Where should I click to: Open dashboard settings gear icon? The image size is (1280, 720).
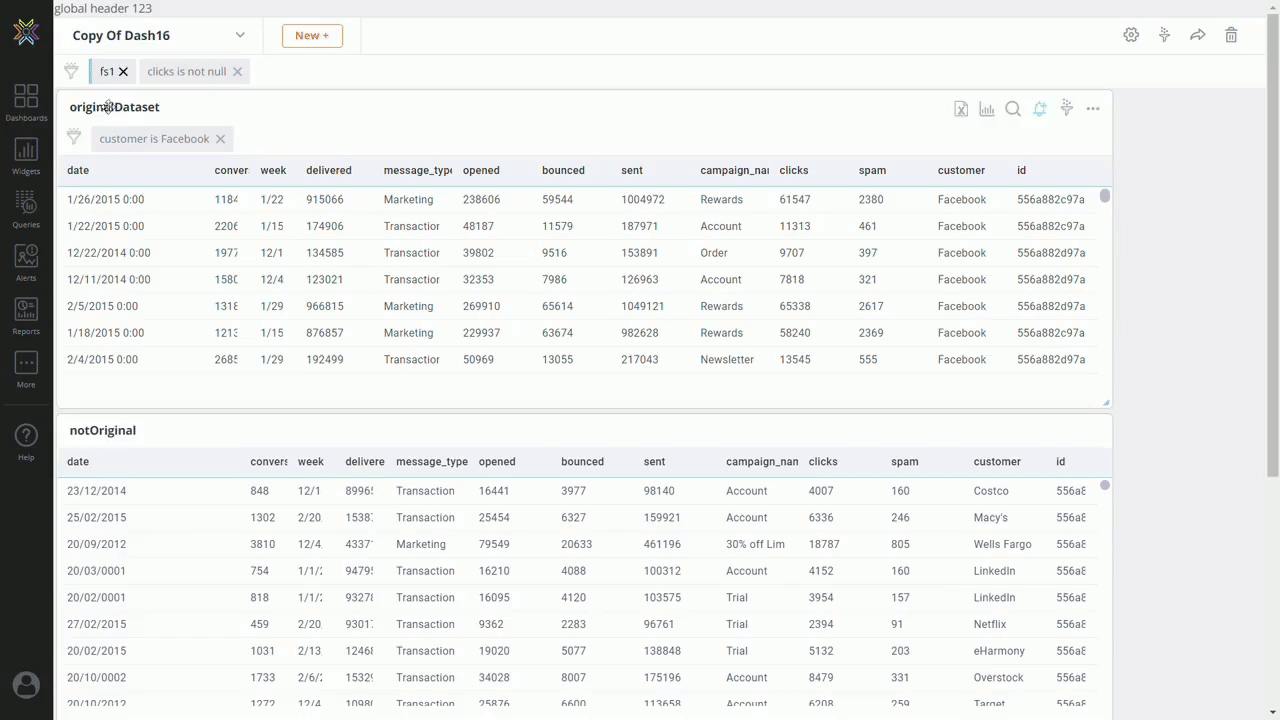pyautogui.click(x=1131, y=35)
